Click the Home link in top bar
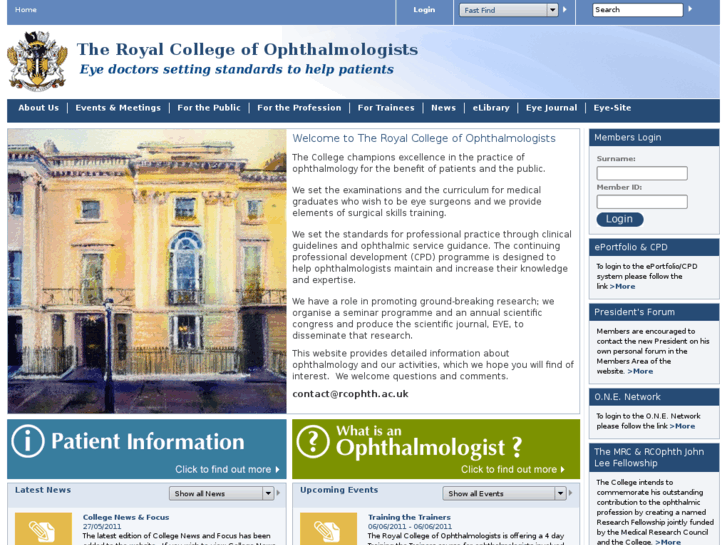Screen dimensions: 727x545 [x=26, y=9]
